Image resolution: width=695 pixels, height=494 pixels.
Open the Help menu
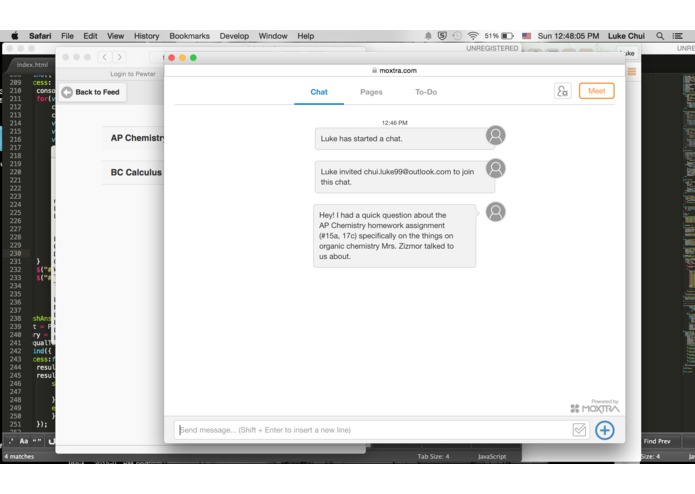point(305,36)
